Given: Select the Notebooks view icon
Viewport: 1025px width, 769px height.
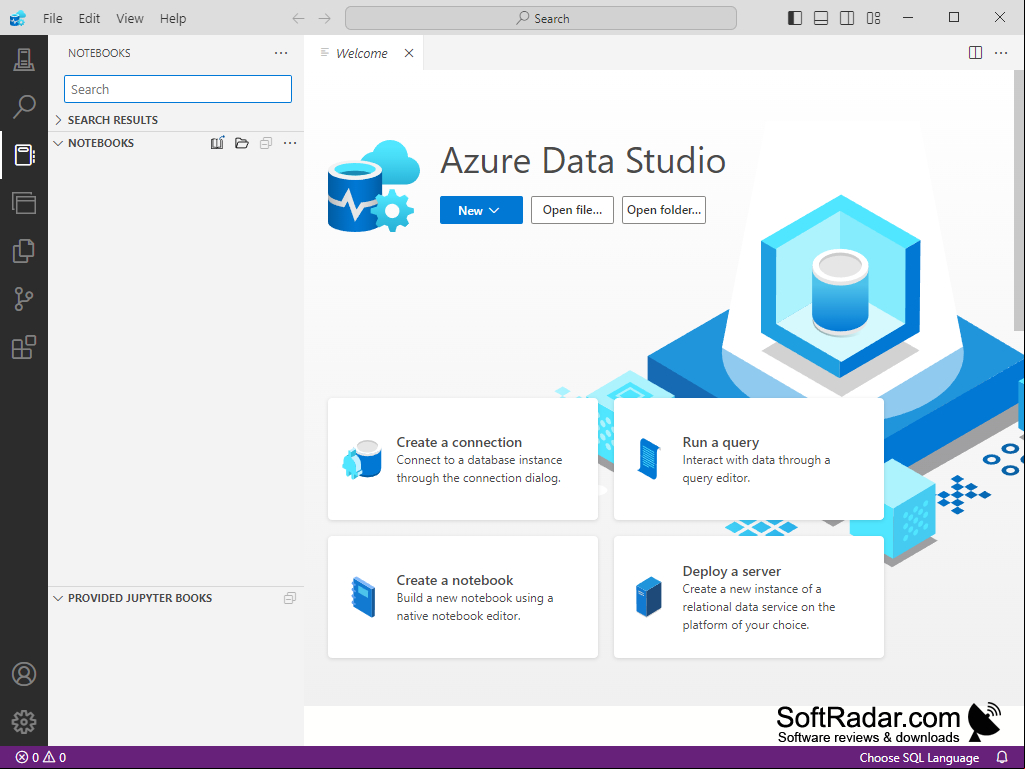Looking at the screenshot, I should coord(24,155).
